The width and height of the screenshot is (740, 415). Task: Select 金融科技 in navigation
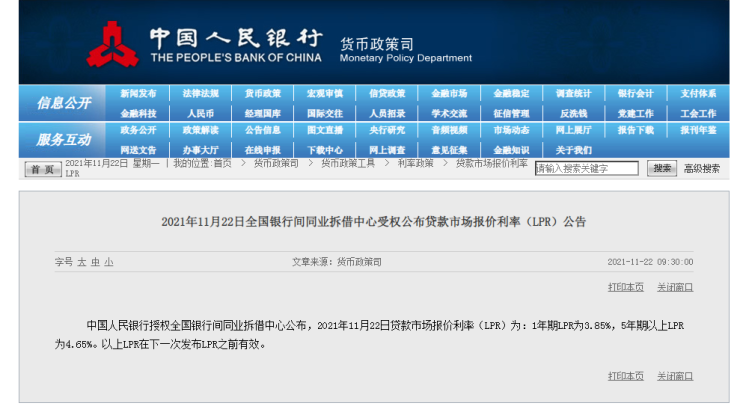(138, 114)
